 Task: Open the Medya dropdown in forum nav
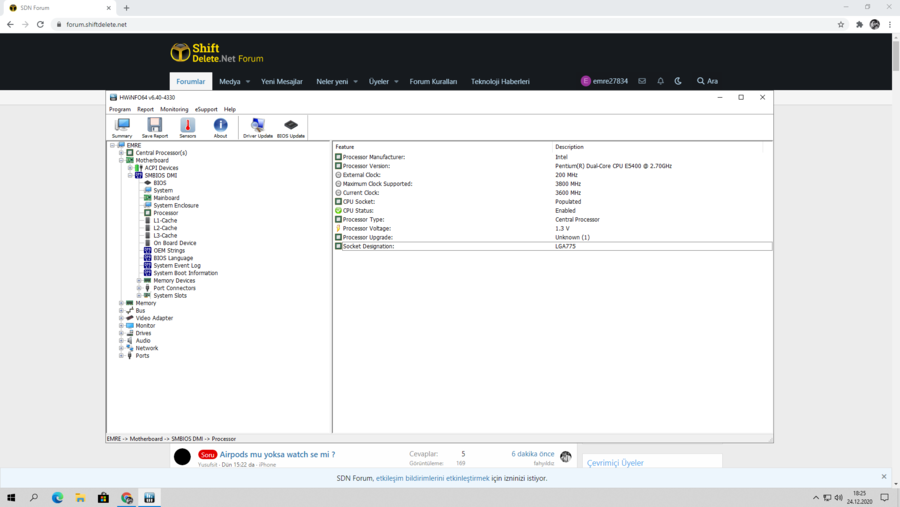[234, 81]
